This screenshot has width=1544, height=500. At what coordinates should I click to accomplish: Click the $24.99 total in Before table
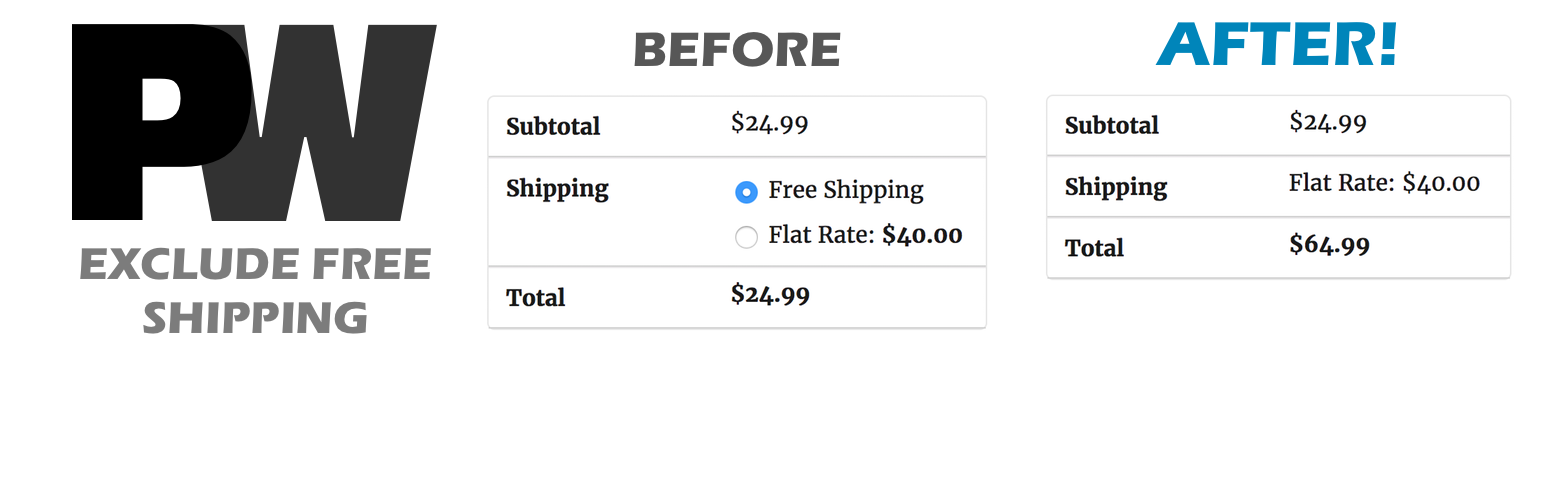coord(770,295)
